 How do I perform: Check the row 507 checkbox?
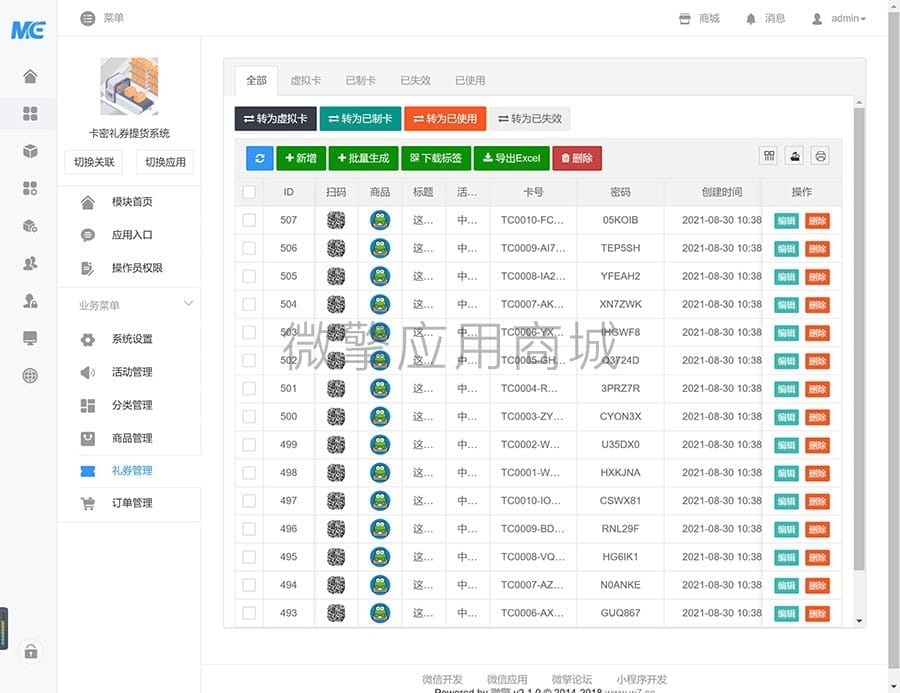249,220
